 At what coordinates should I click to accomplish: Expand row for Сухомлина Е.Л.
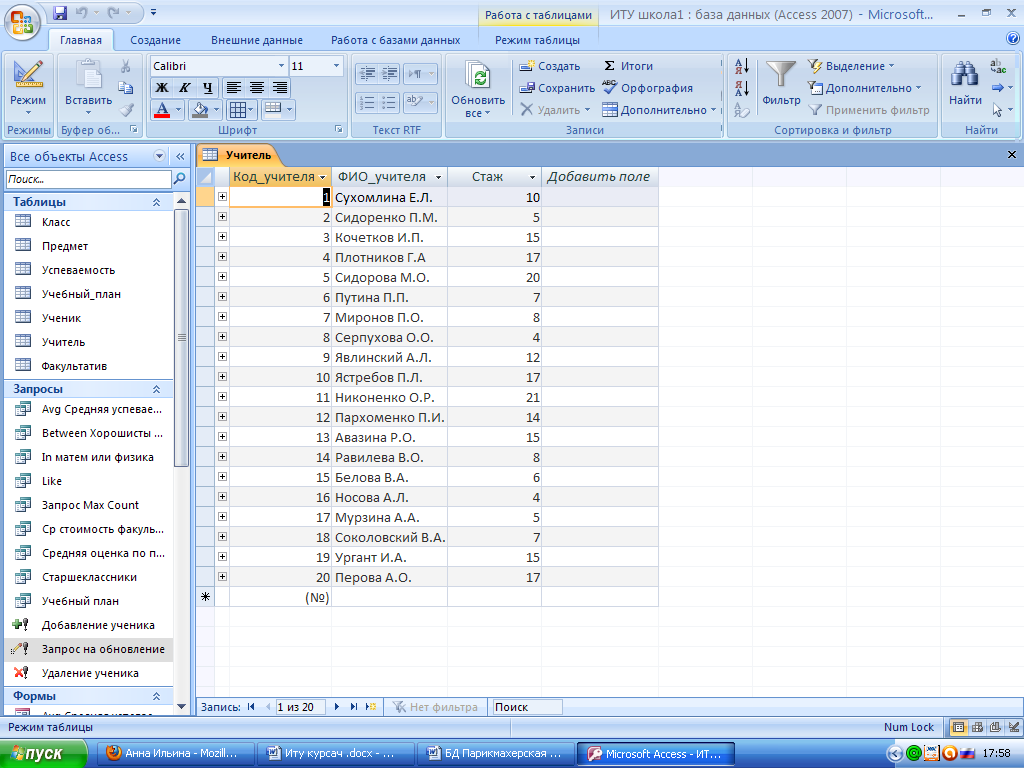click(222, 197)
